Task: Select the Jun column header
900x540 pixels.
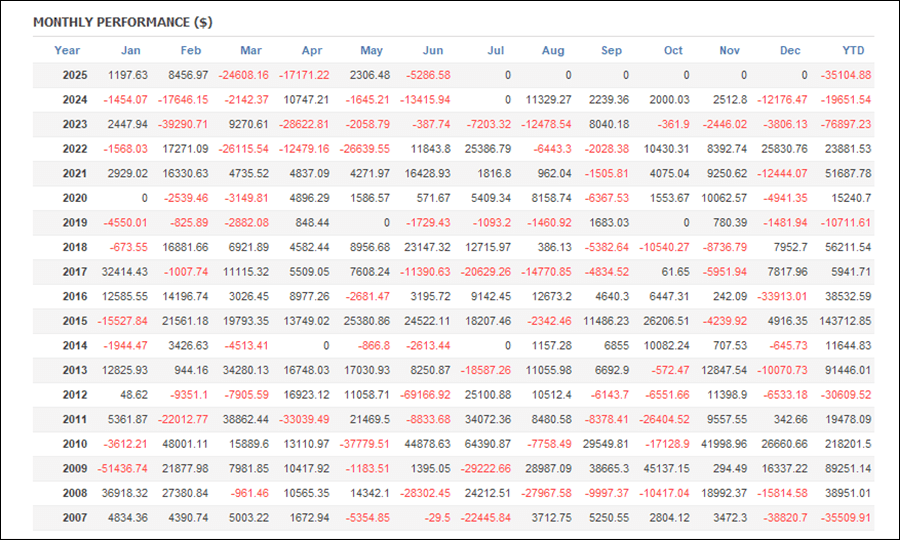Action: pyautogui.click(x=433, y=50)
